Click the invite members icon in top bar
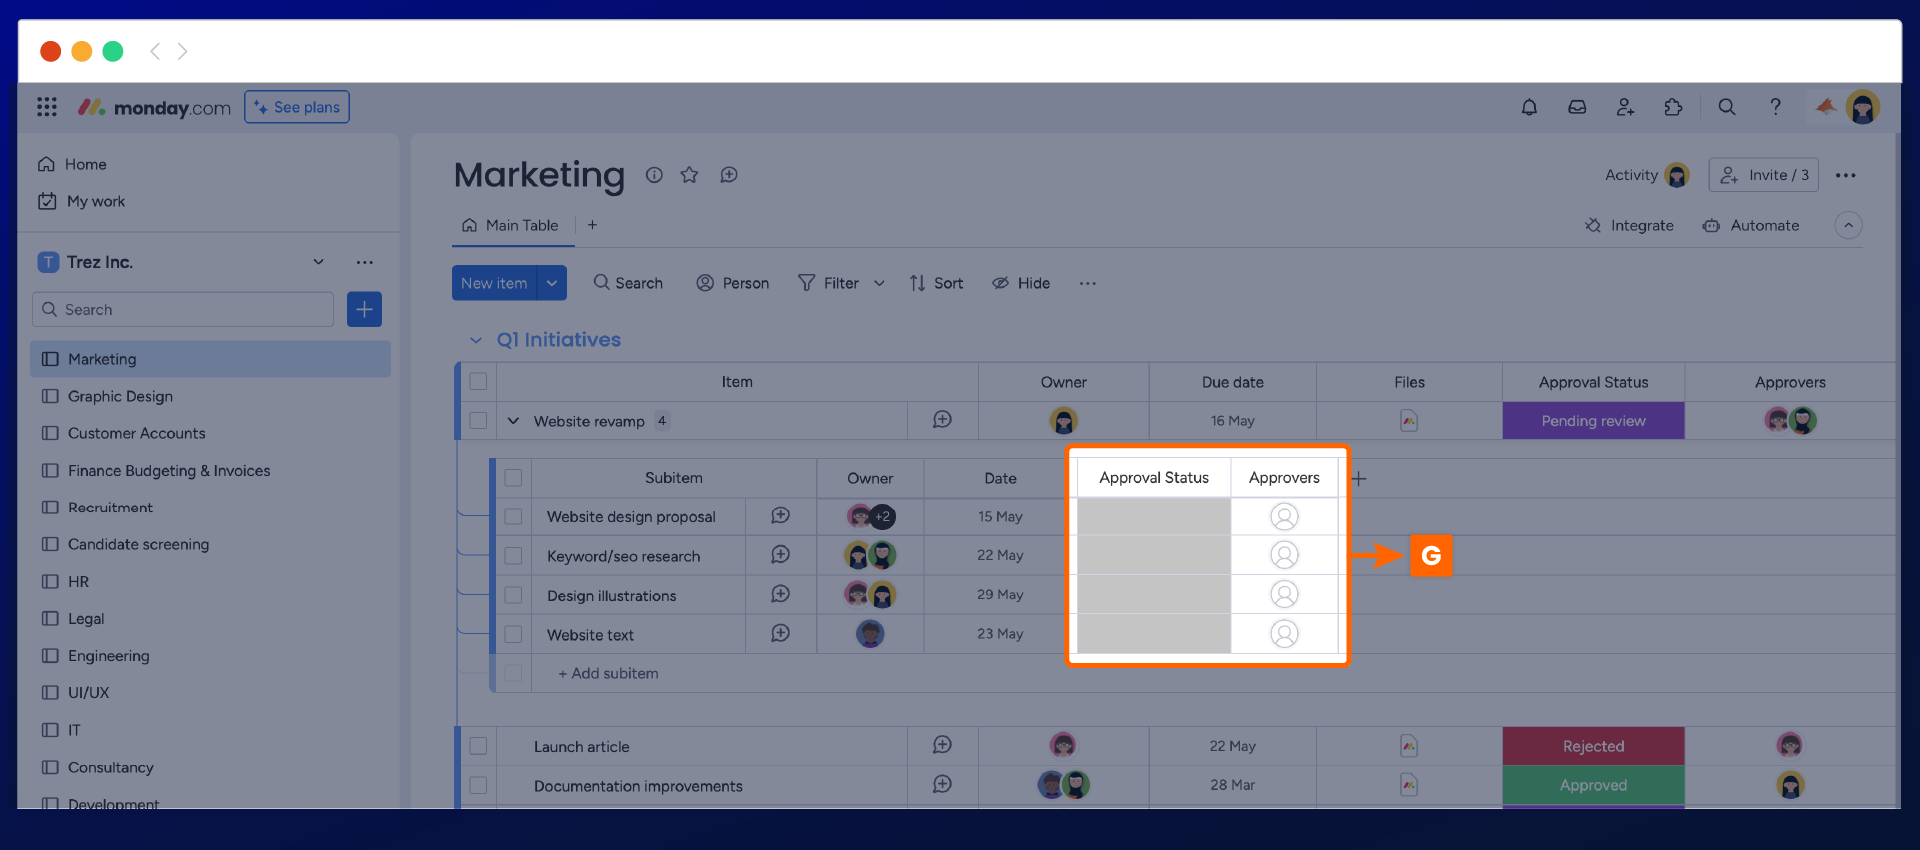1920x850 pixels. click(1625, 107)
